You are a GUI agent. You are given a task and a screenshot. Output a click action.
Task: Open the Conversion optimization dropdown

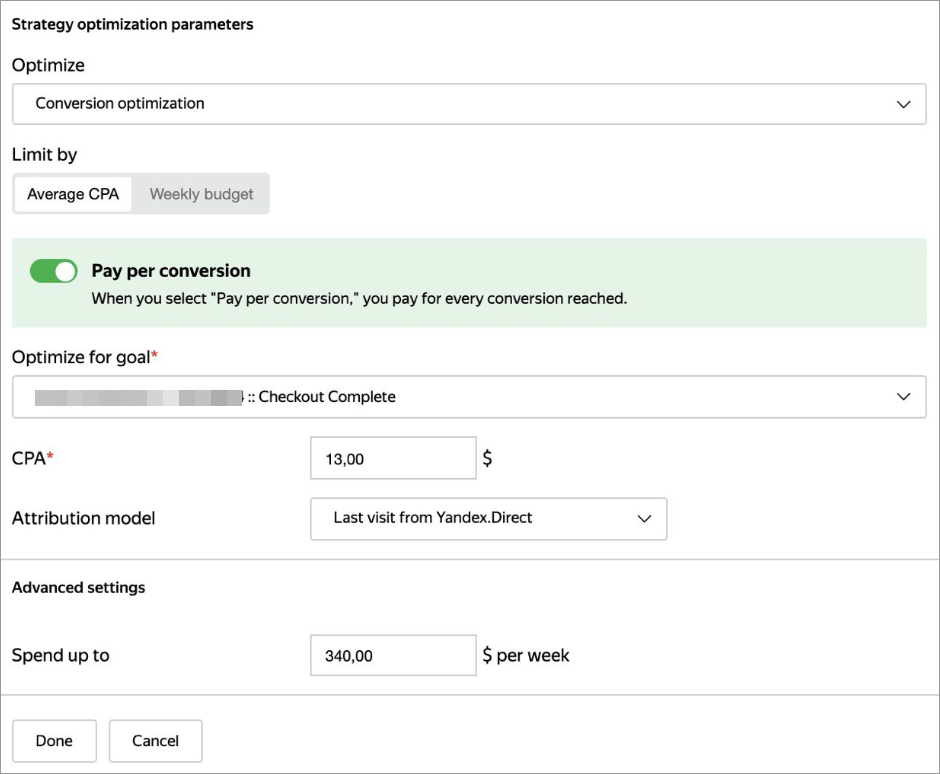tap(468, 104)
